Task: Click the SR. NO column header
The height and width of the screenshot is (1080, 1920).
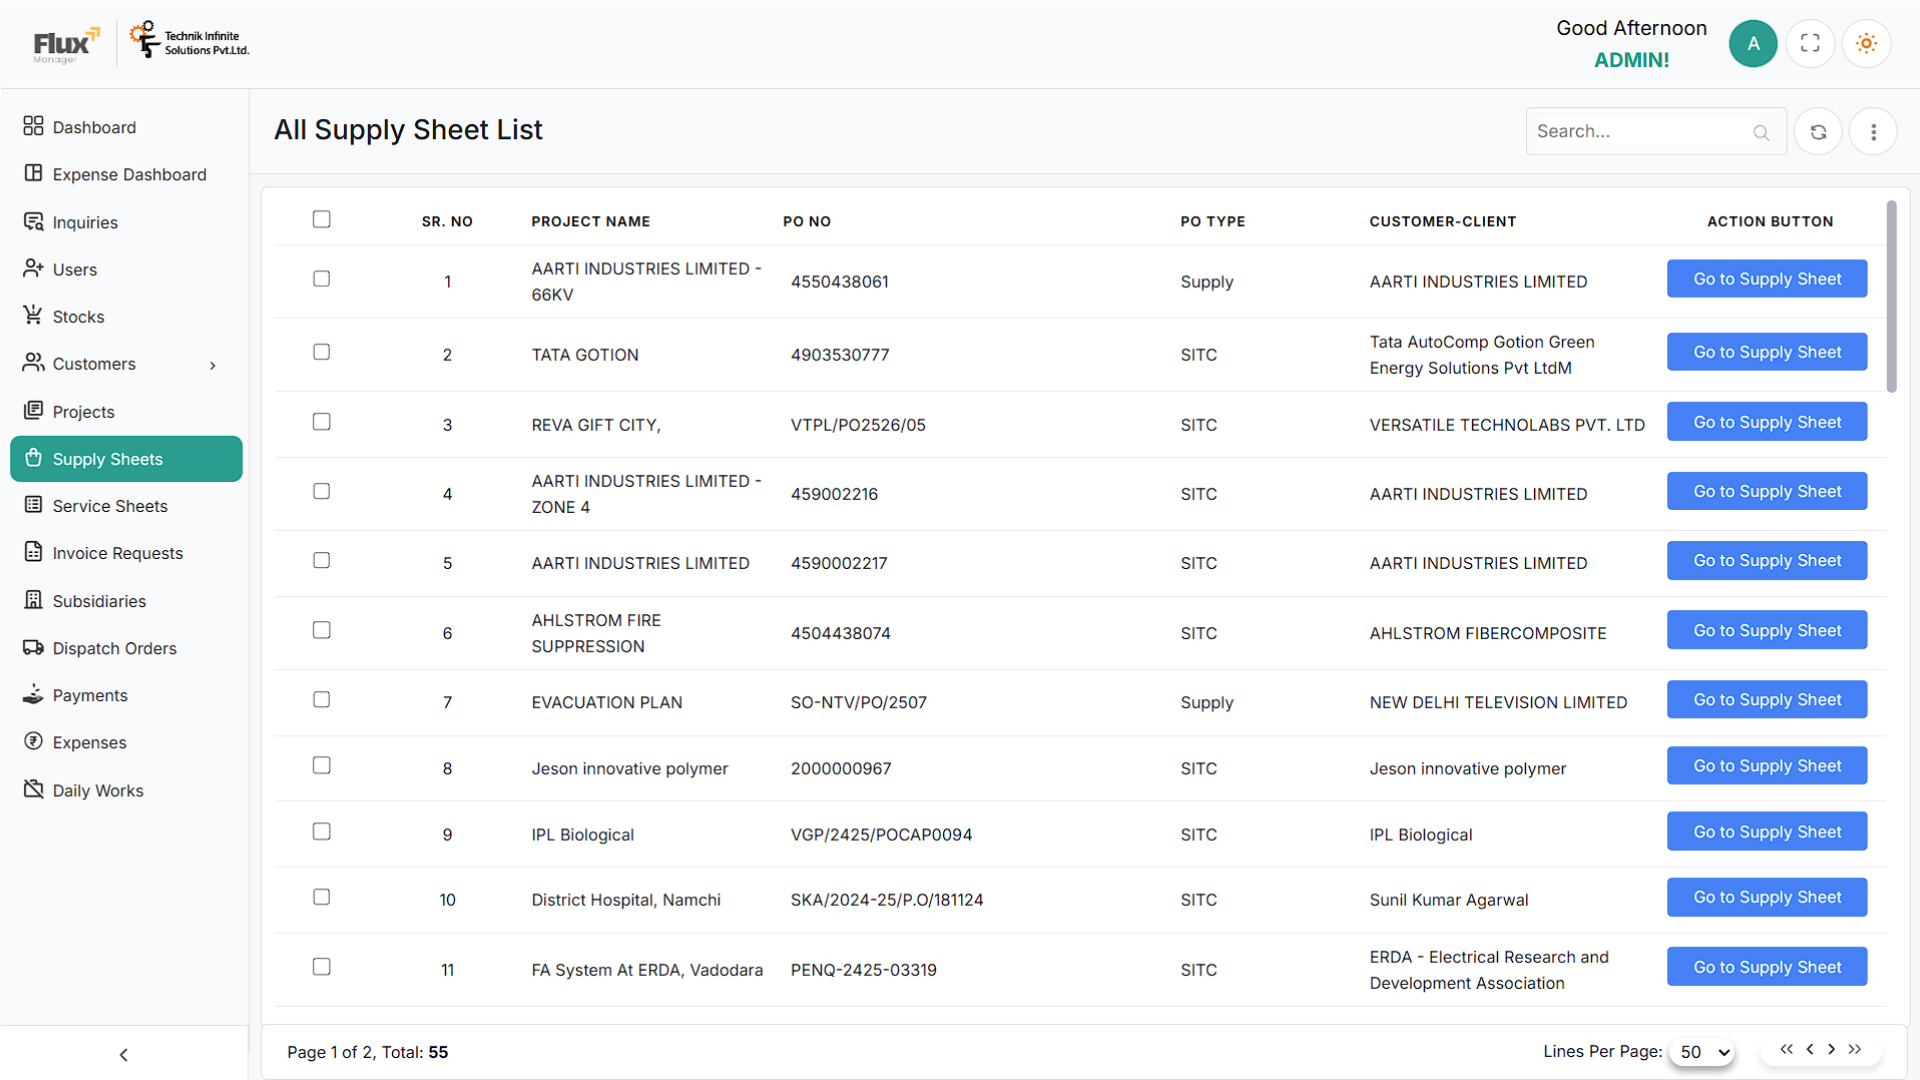Action: (x=447, y=221)
